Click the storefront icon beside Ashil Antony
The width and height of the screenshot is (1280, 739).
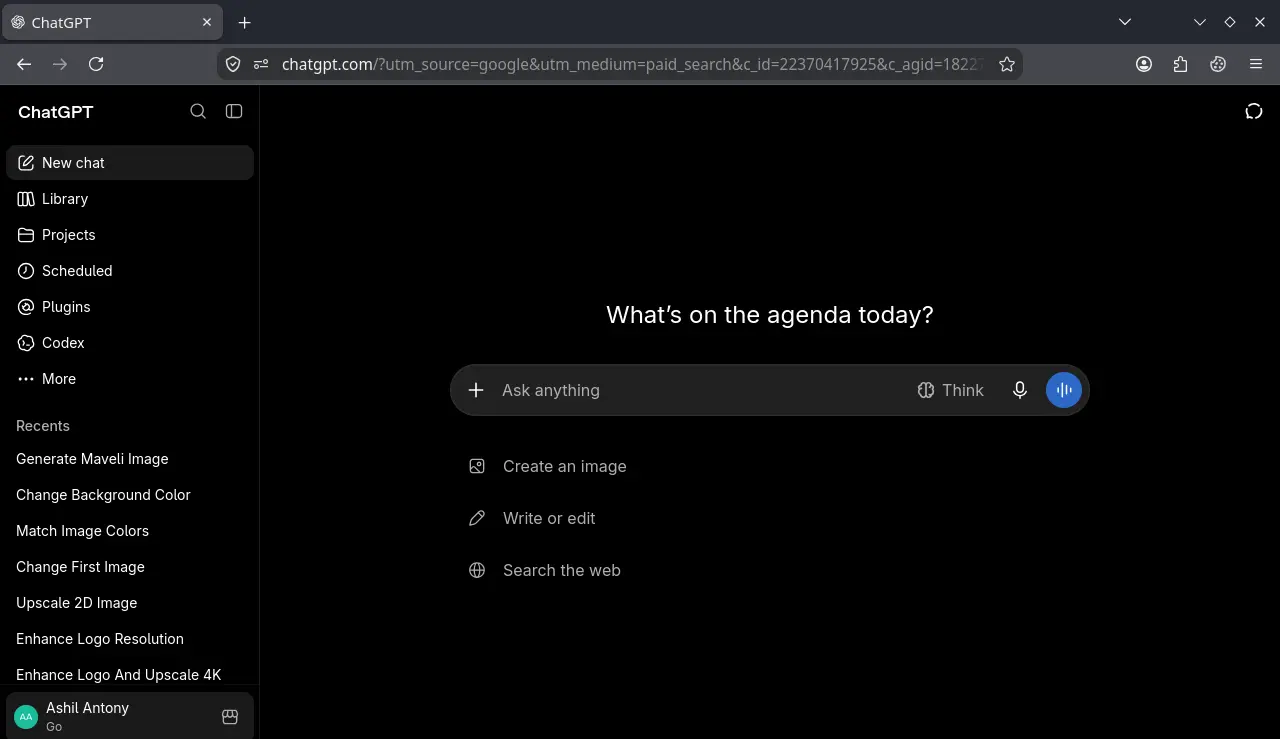[229, 717]
